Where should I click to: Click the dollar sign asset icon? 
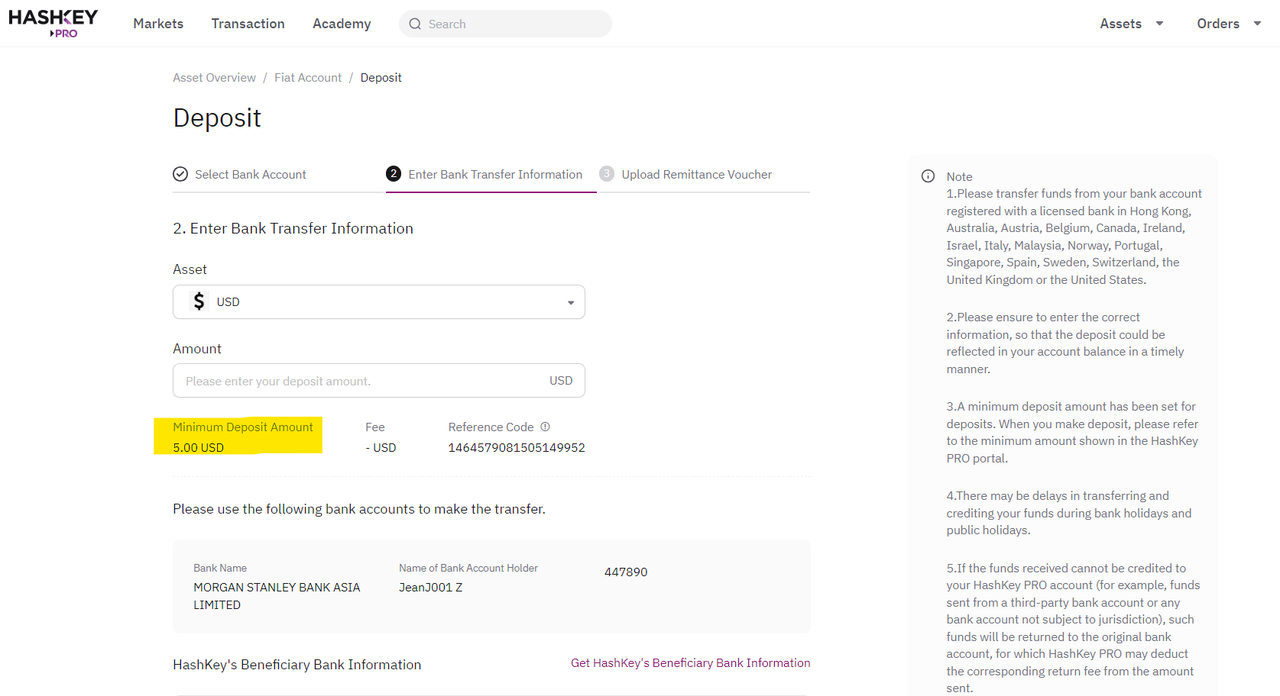coord(199,301)
